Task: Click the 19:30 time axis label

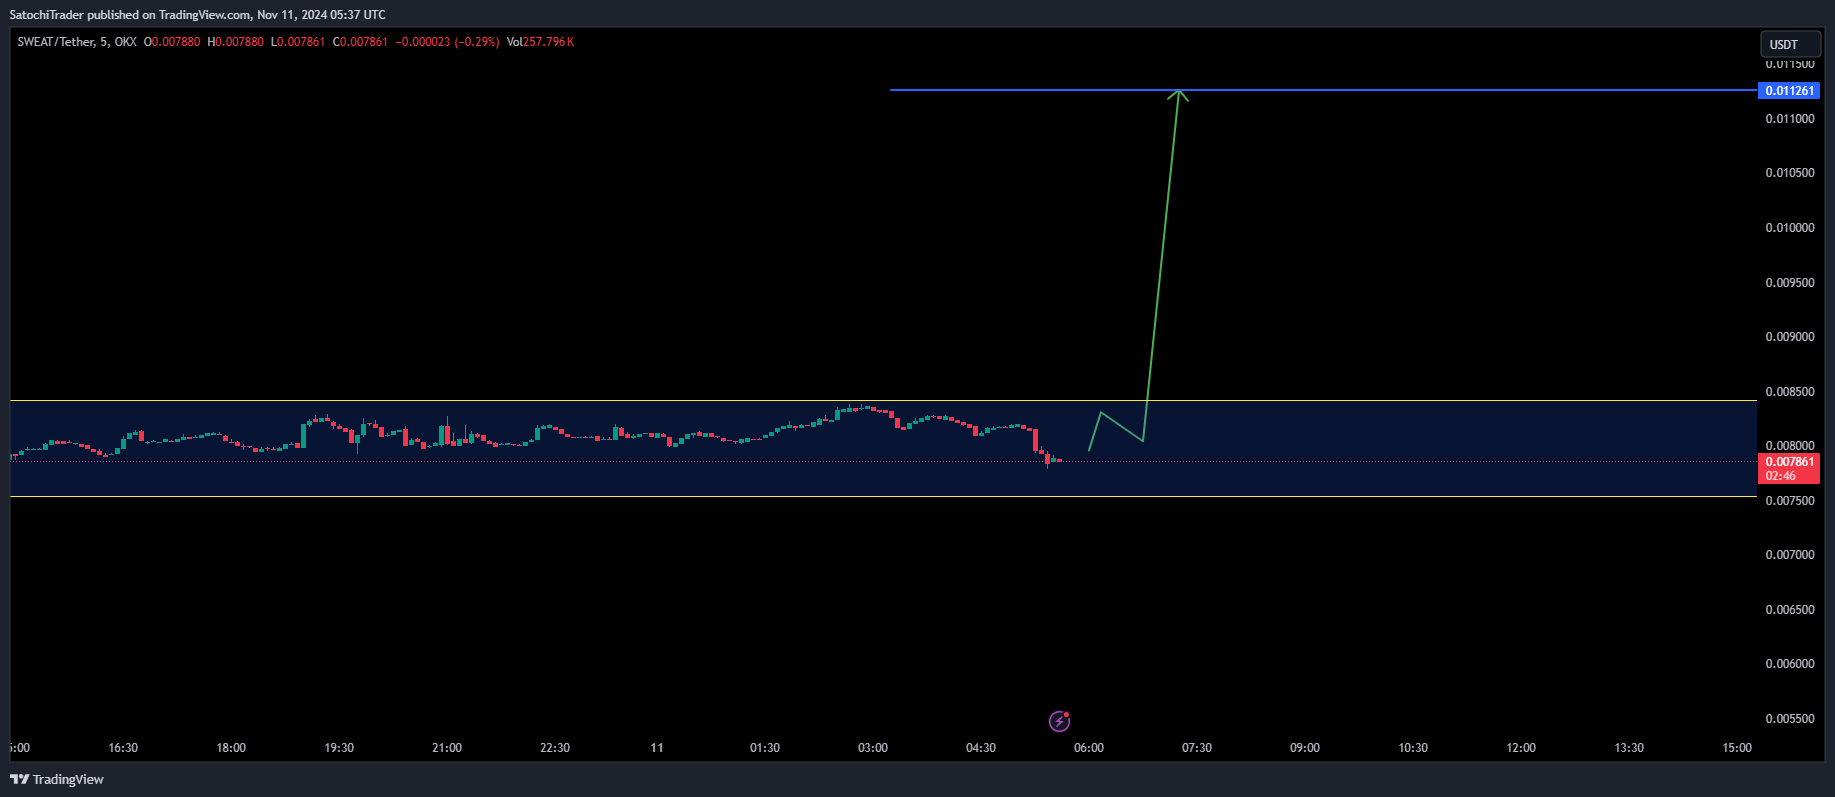Action: coord(339,748)
